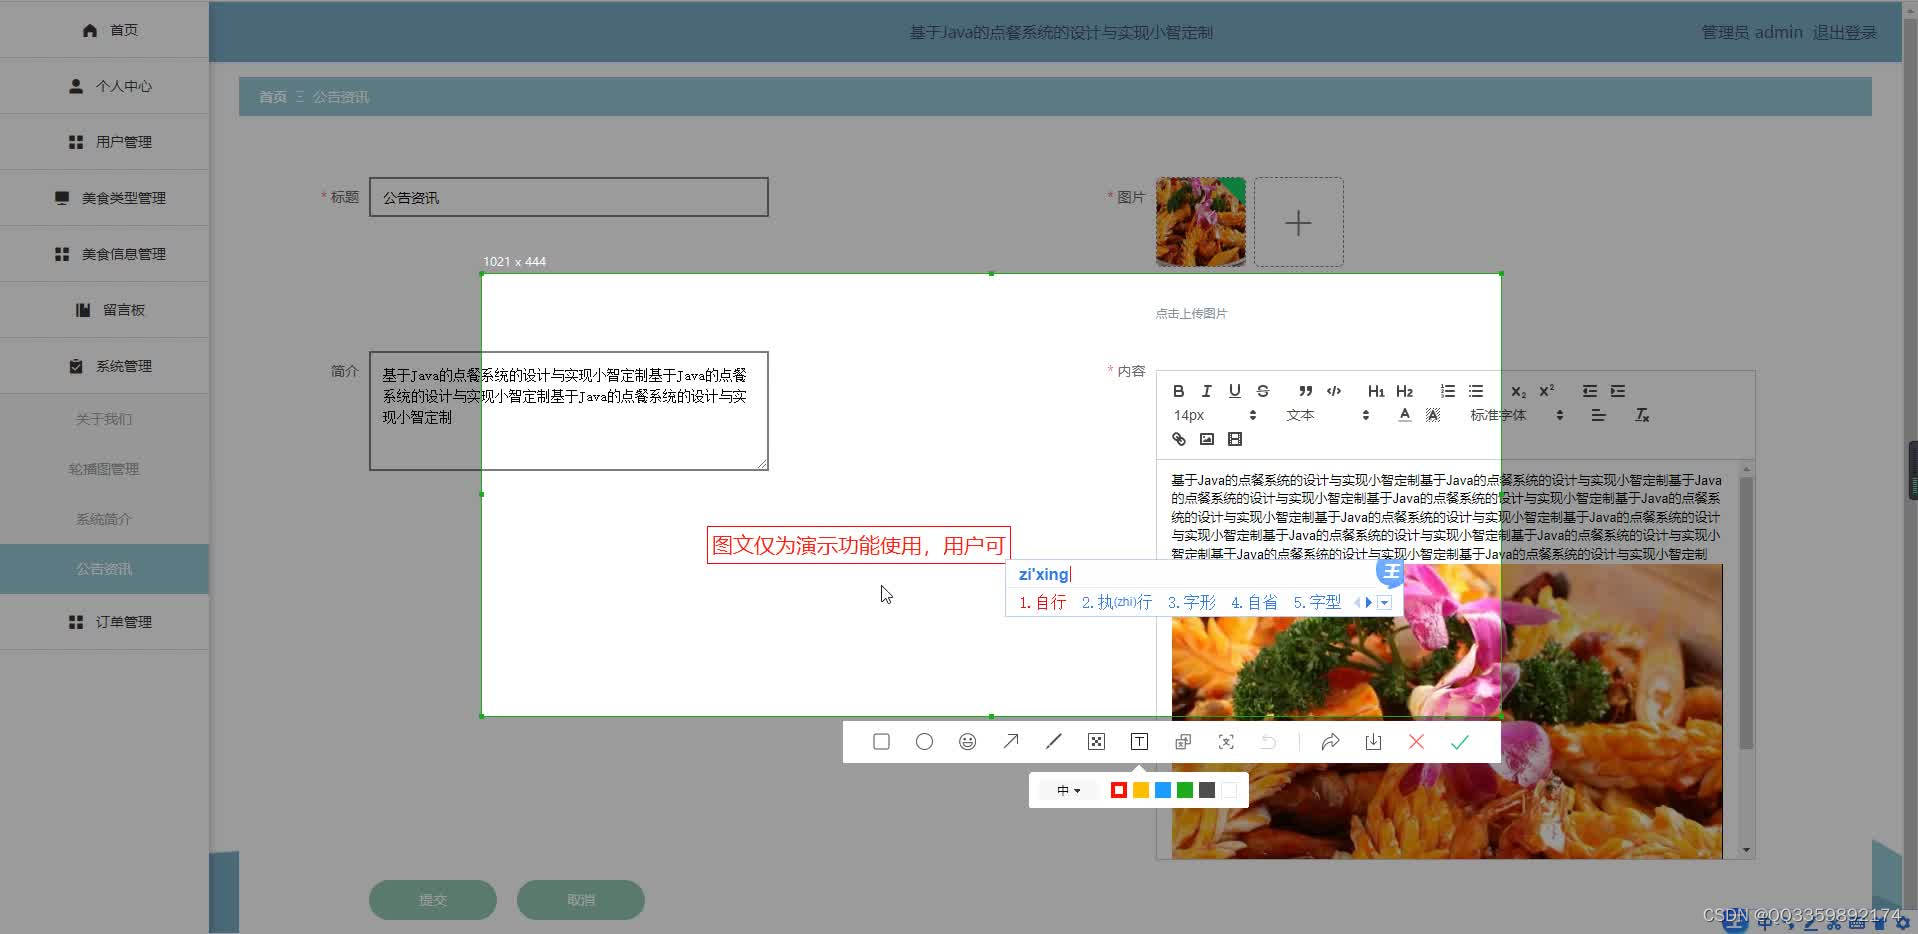
Task: Open the 标准字体 font family dropdown
Action: tap(1516, 415)
